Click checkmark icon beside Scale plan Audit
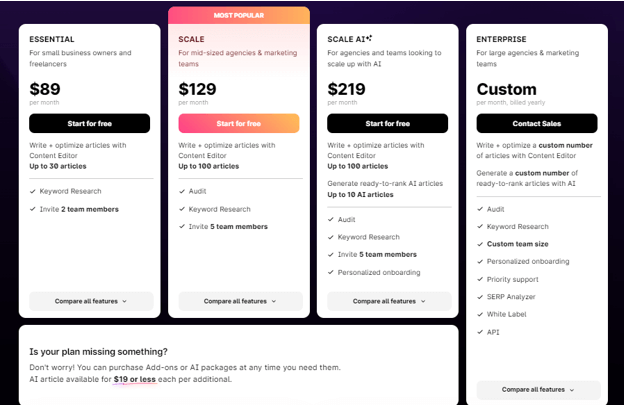This screenshot has height=405, width=624. pos(182,191)
